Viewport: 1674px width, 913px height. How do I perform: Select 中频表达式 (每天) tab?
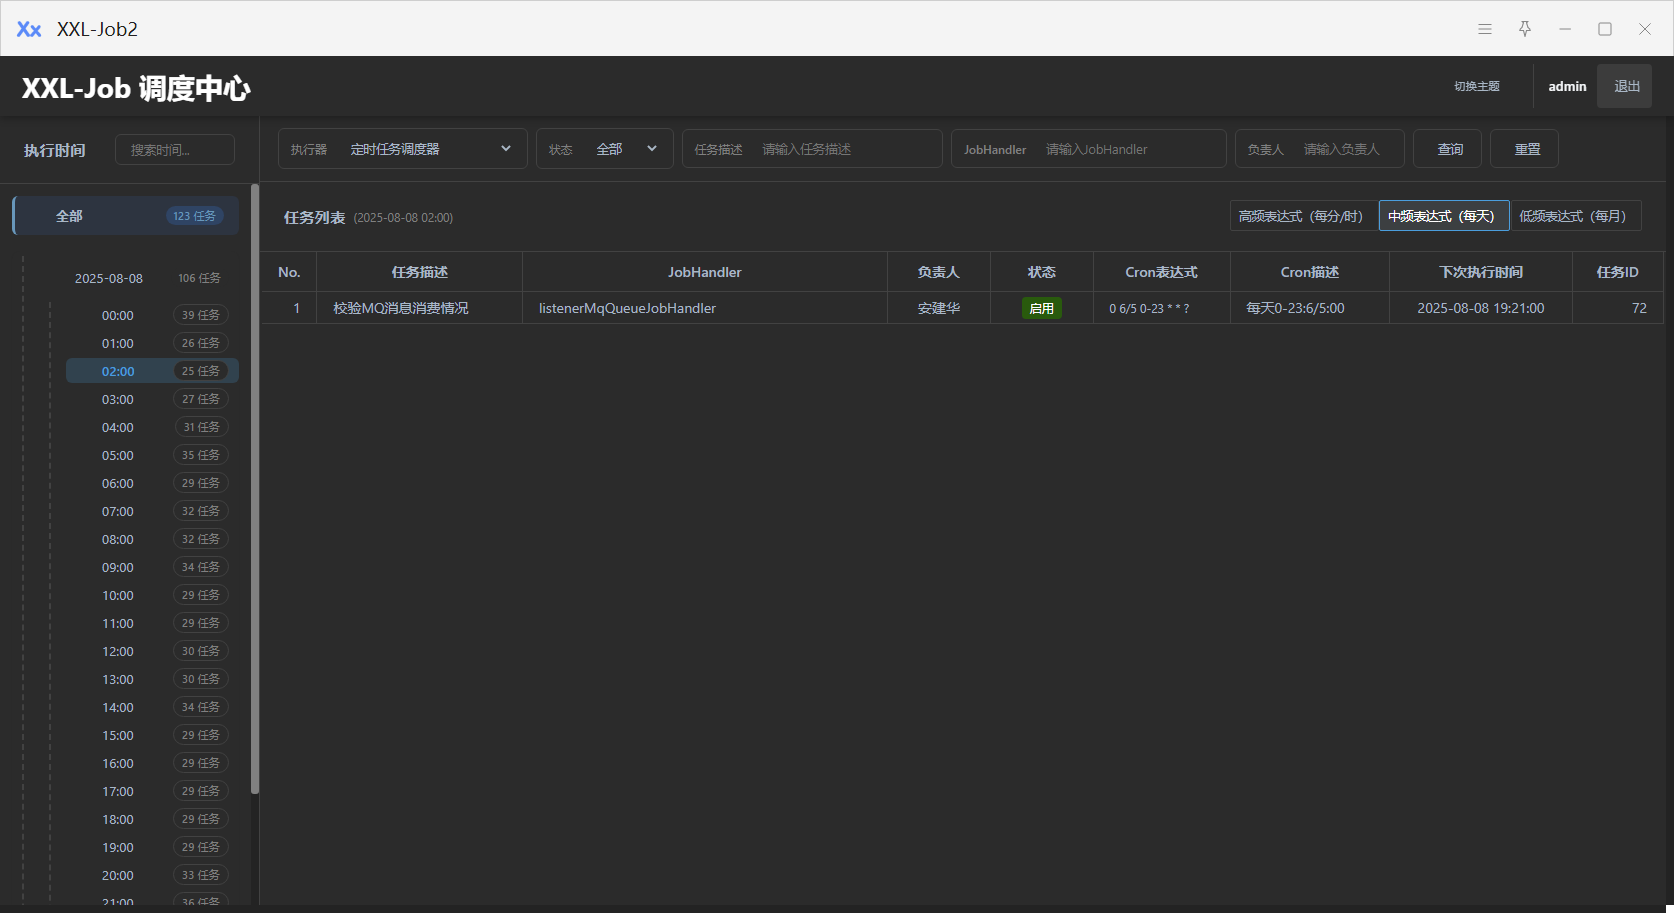[x=1444, y=216]
